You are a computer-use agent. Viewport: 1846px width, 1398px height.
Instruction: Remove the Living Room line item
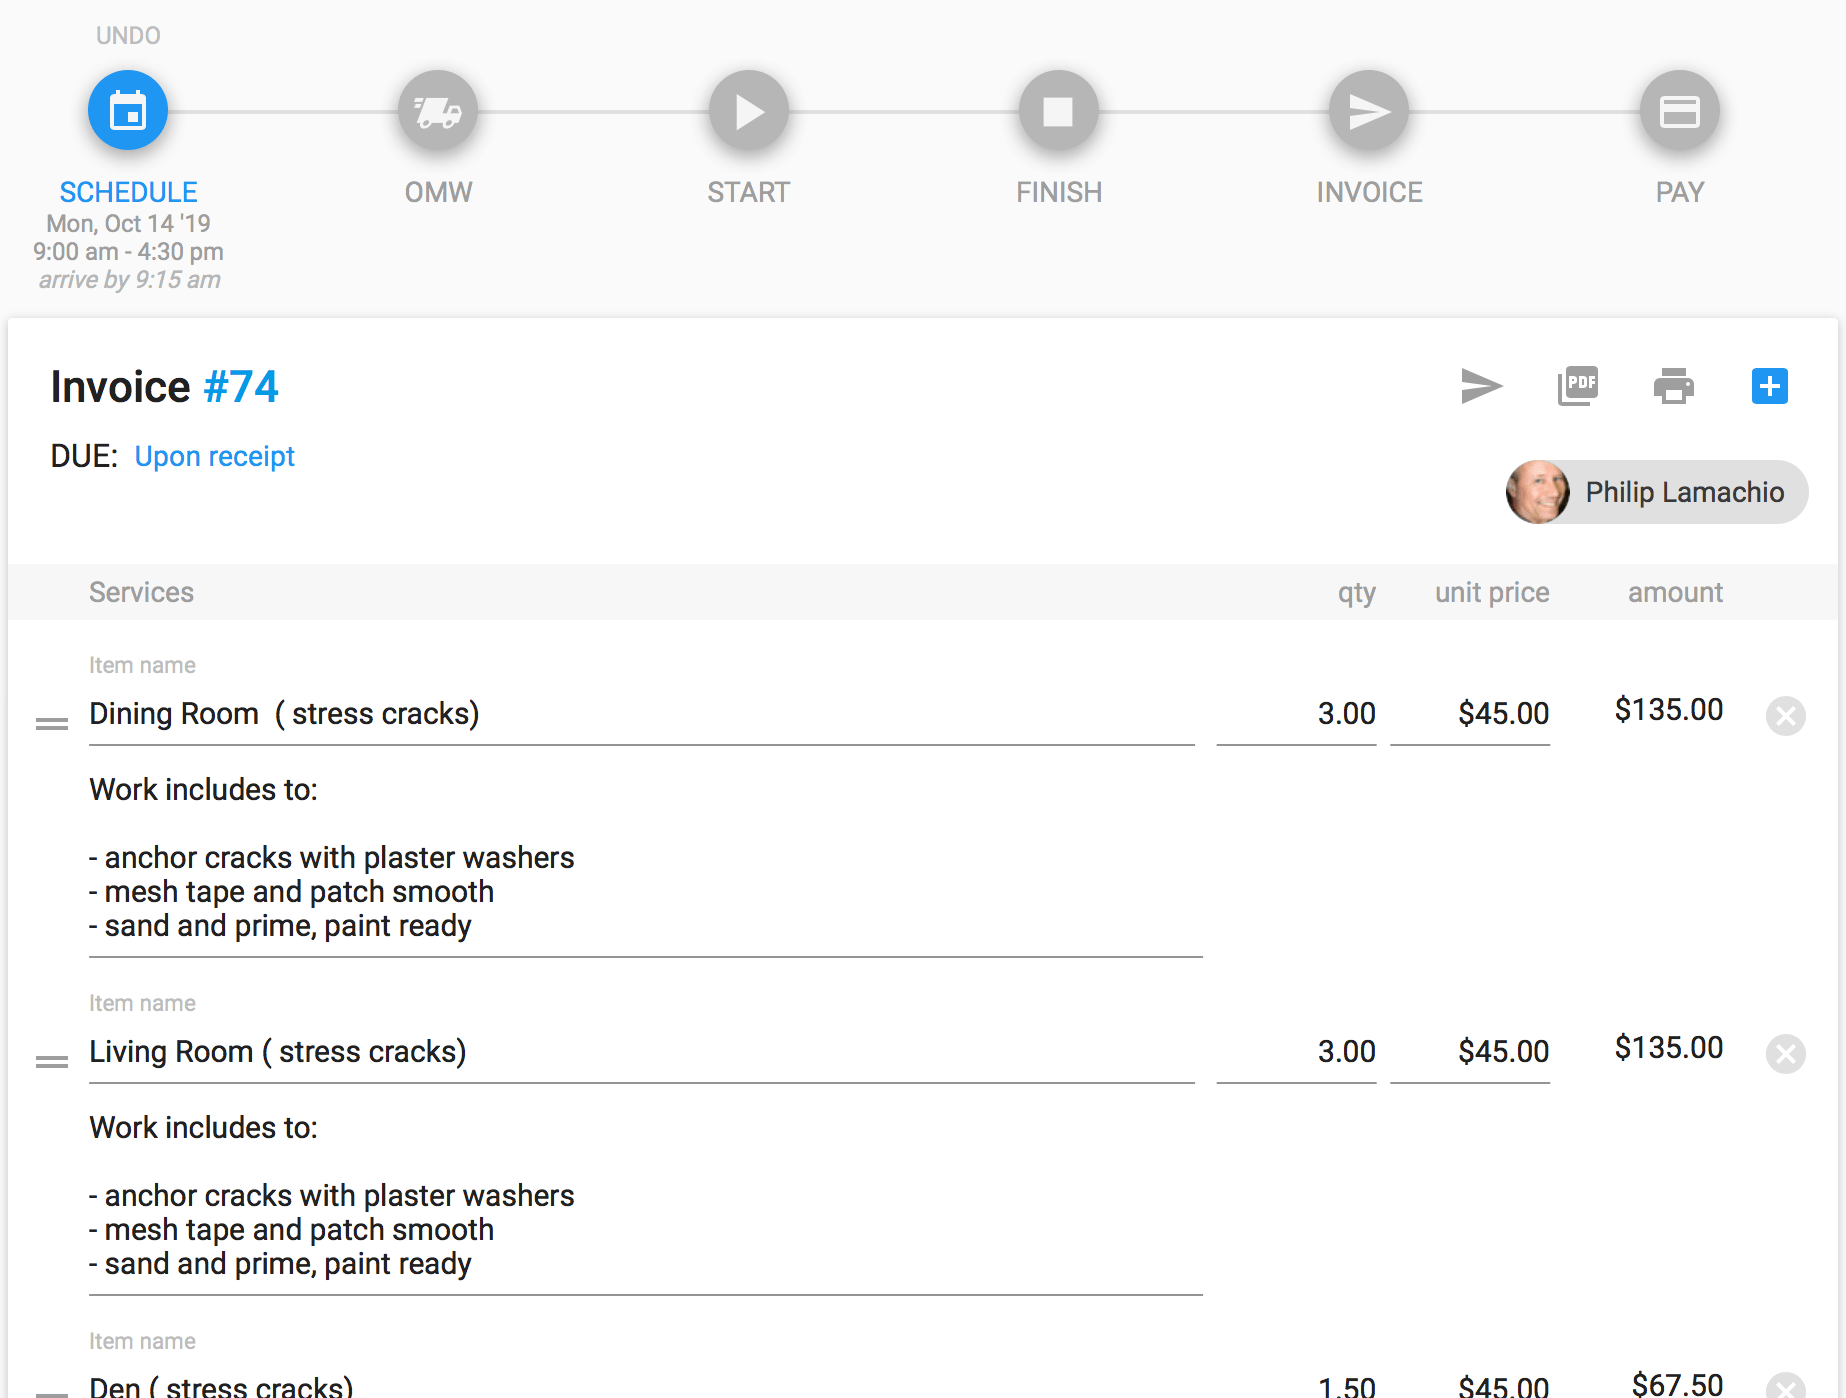(x=1785, y=1053)
